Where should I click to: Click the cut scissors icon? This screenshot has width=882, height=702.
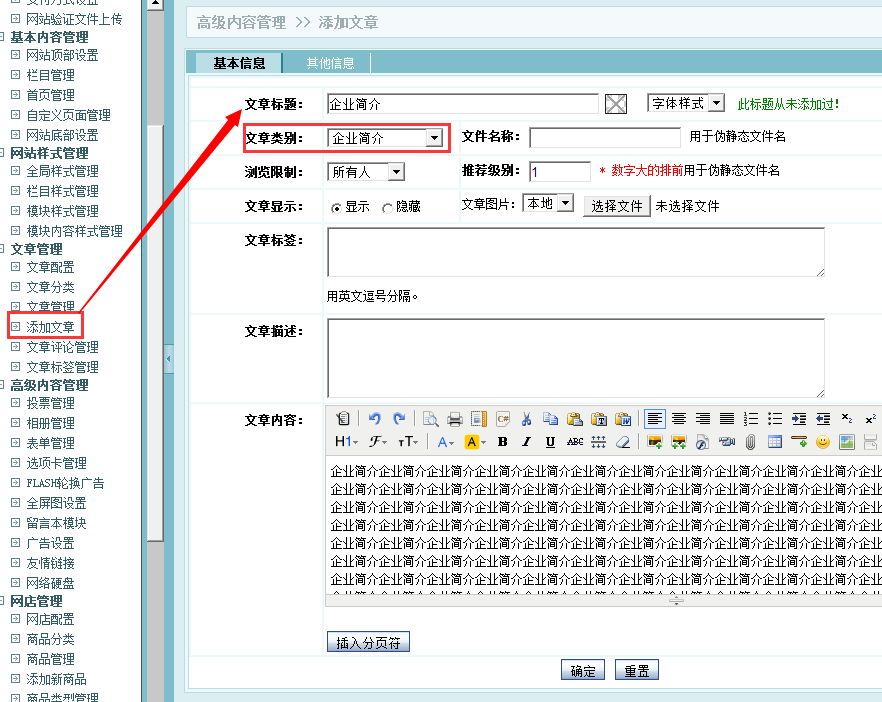coord(527,419)
